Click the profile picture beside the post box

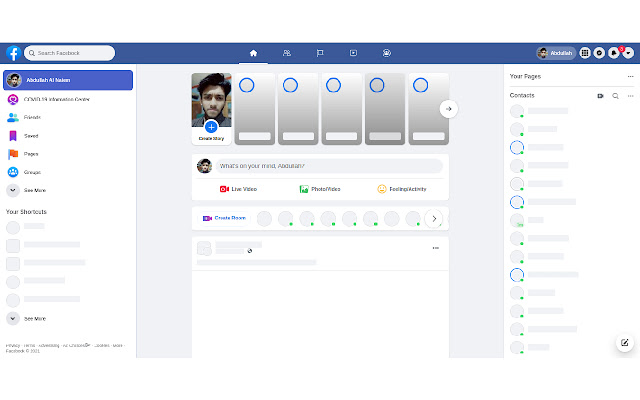point(204,166)
